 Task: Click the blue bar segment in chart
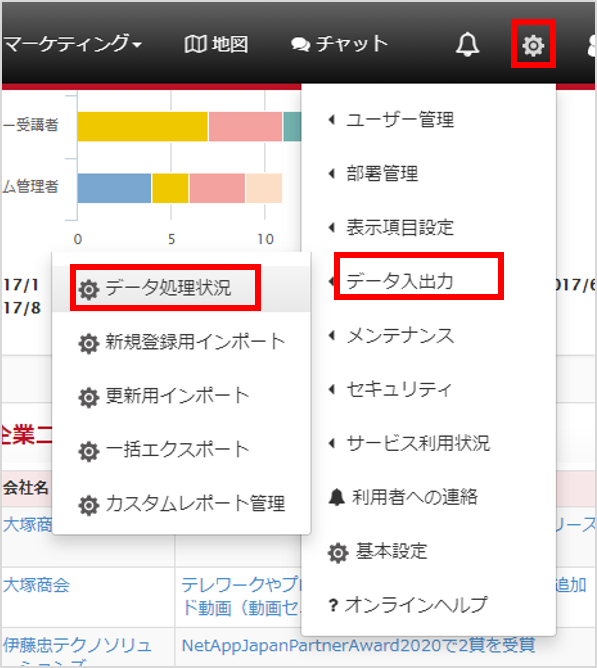coord(114,188)
